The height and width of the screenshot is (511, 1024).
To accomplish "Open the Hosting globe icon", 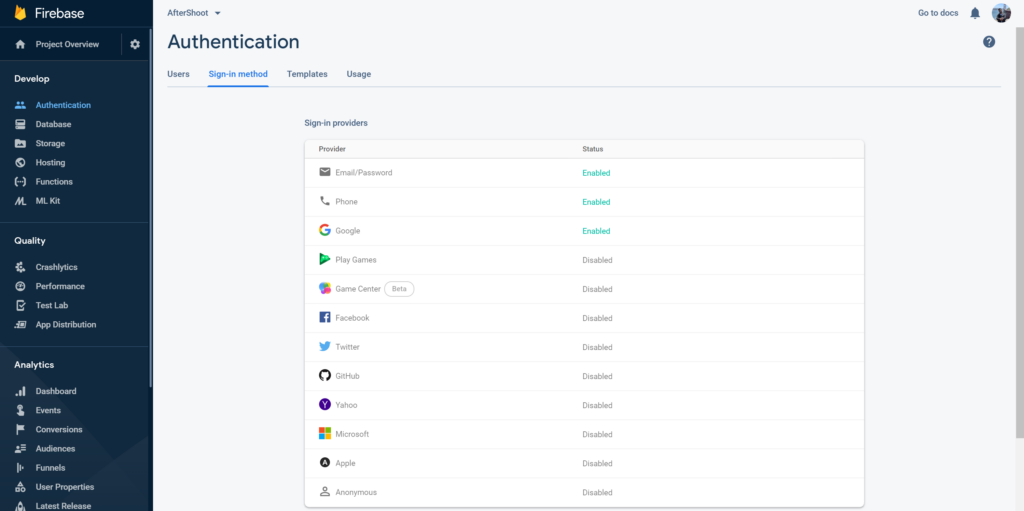I will click(x=20, y=163).
